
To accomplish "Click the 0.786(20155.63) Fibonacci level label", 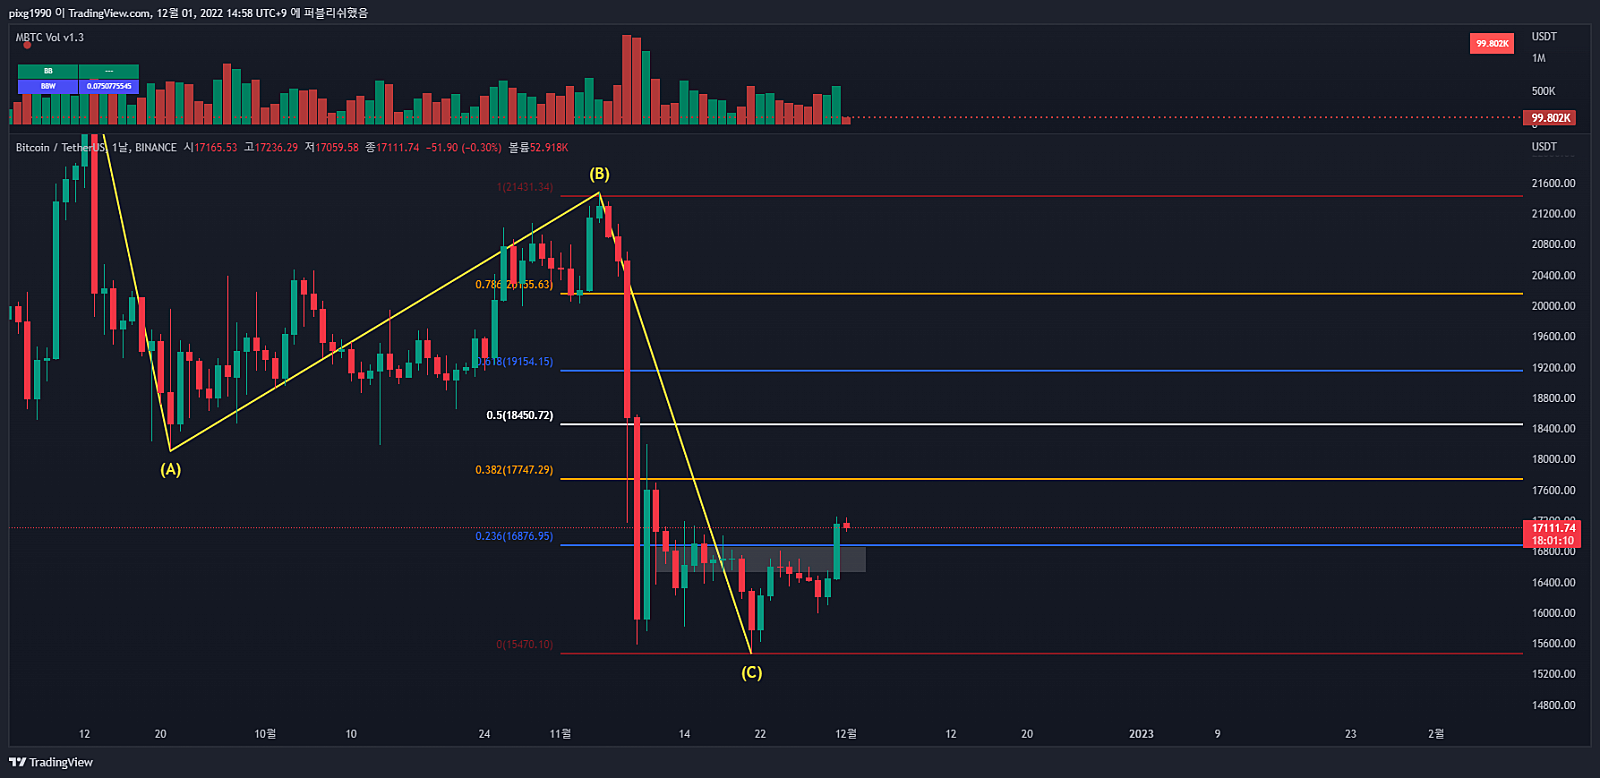I will tap(514, 285).
